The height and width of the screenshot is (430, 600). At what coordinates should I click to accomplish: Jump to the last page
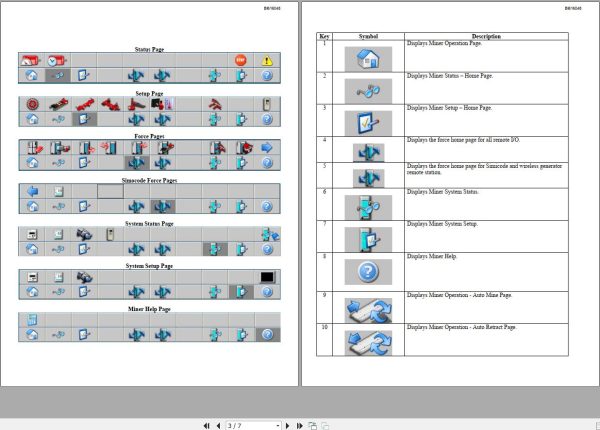click(x=300, y=425)
